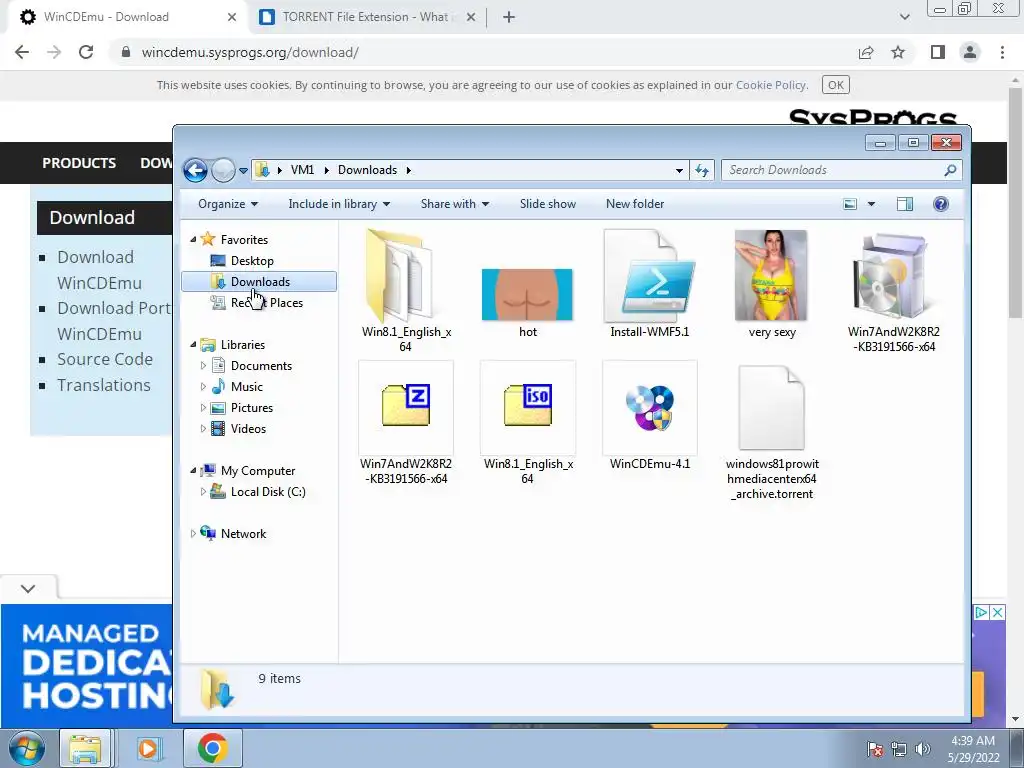Screen dimensions: 1024x768
Task: Click Downloads in the address bar
Action: pyautogui.click(x=367, y=170)
